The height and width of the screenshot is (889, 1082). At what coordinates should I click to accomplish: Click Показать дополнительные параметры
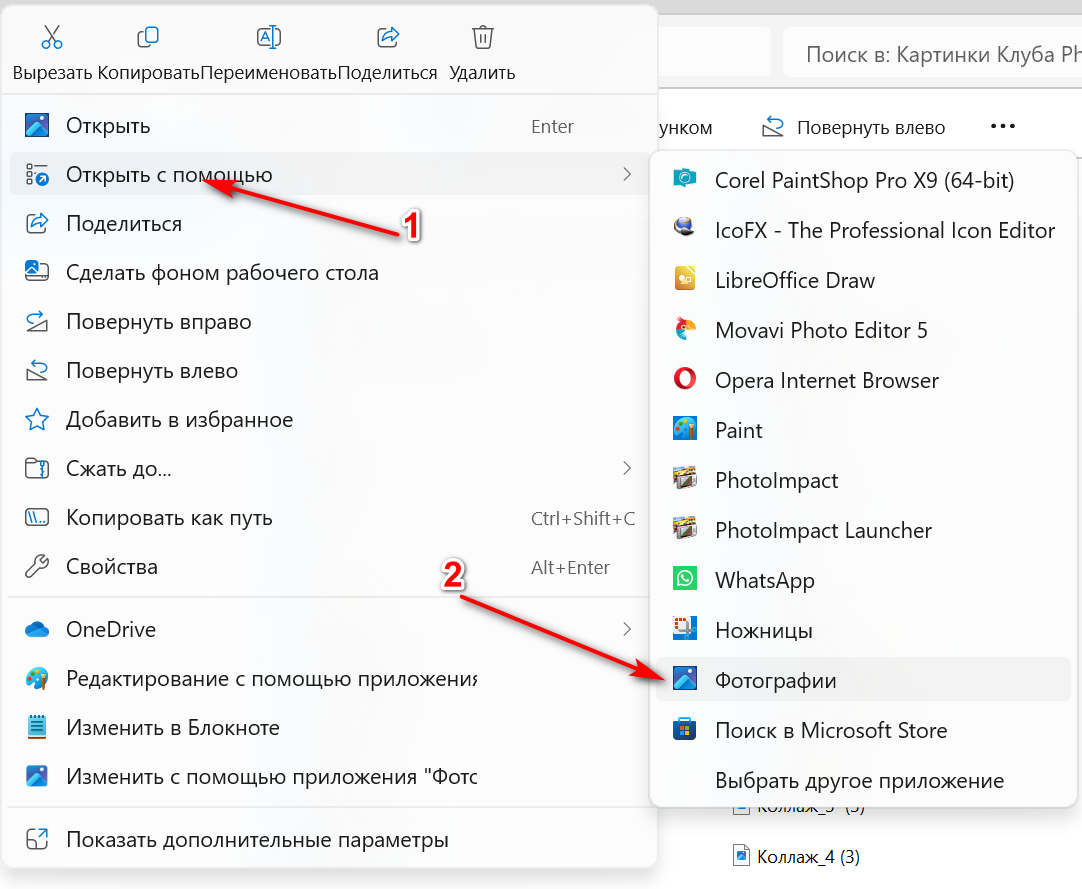(x=328, y=839)
